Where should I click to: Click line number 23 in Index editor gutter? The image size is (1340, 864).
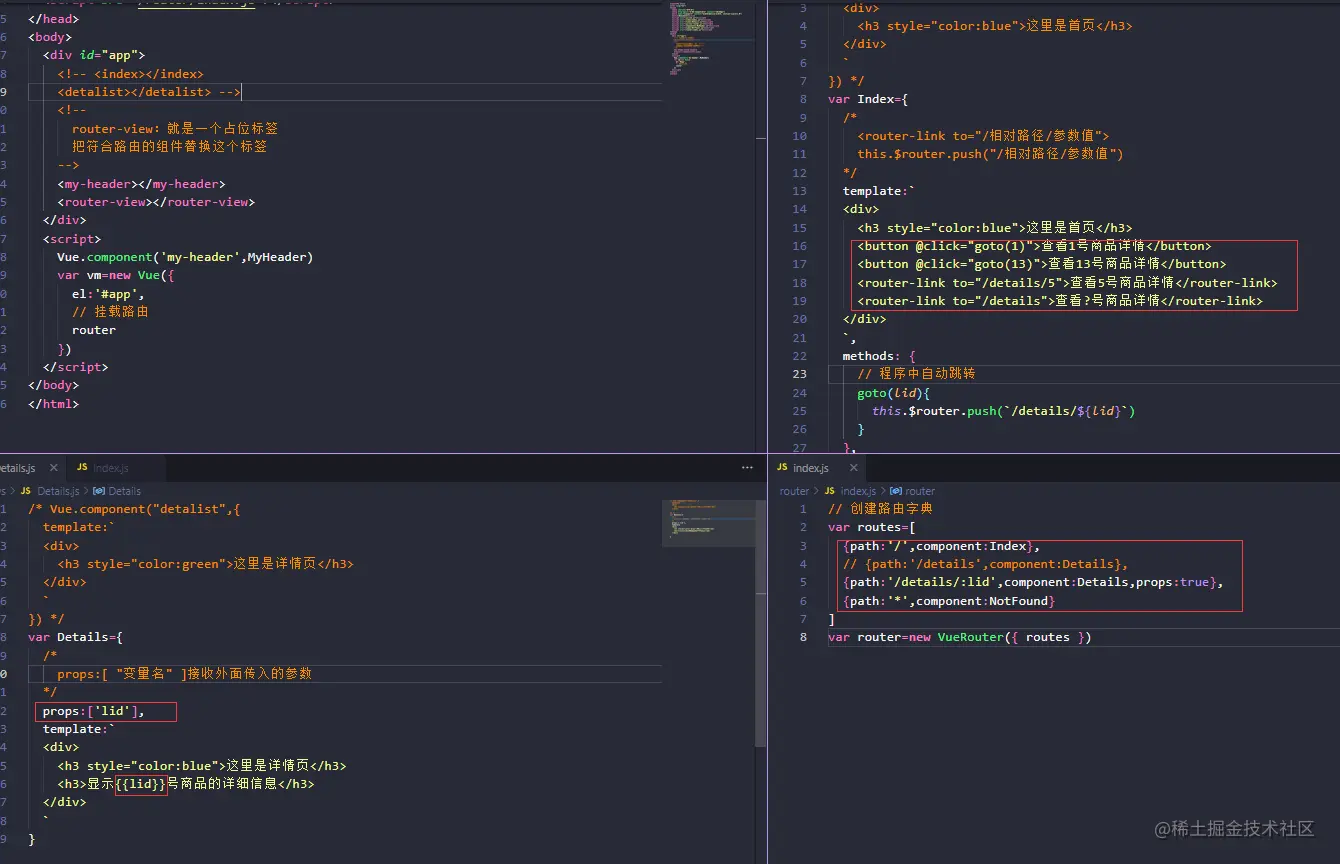point(799,374)
